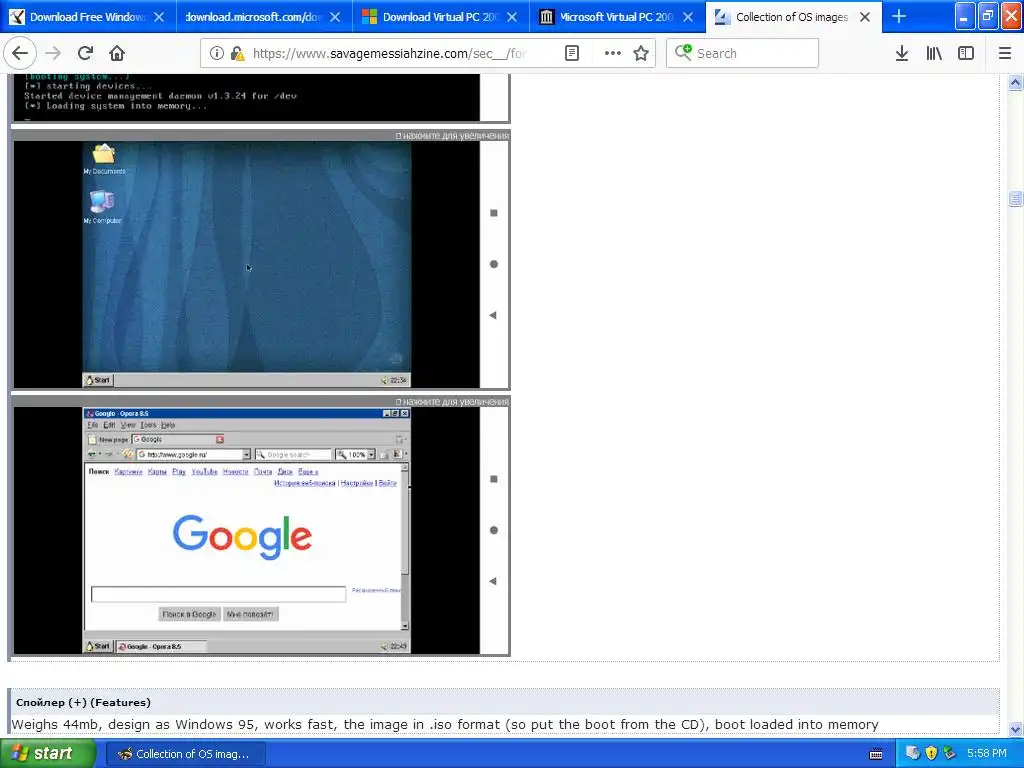
Task: Open the Firefox hamburger menu
Action: pyautogui.click(x=1005, y=54)
